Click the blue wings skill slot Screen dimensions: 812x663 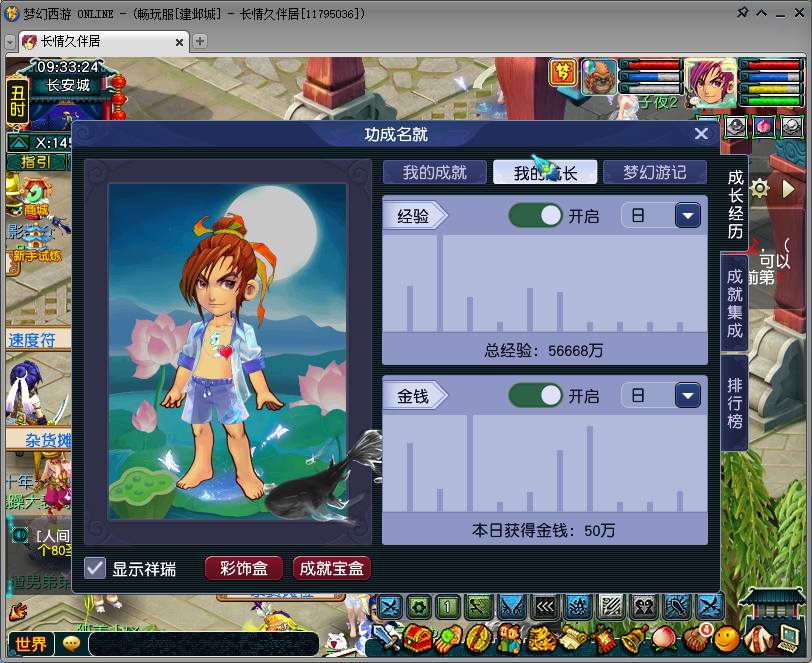512,606
